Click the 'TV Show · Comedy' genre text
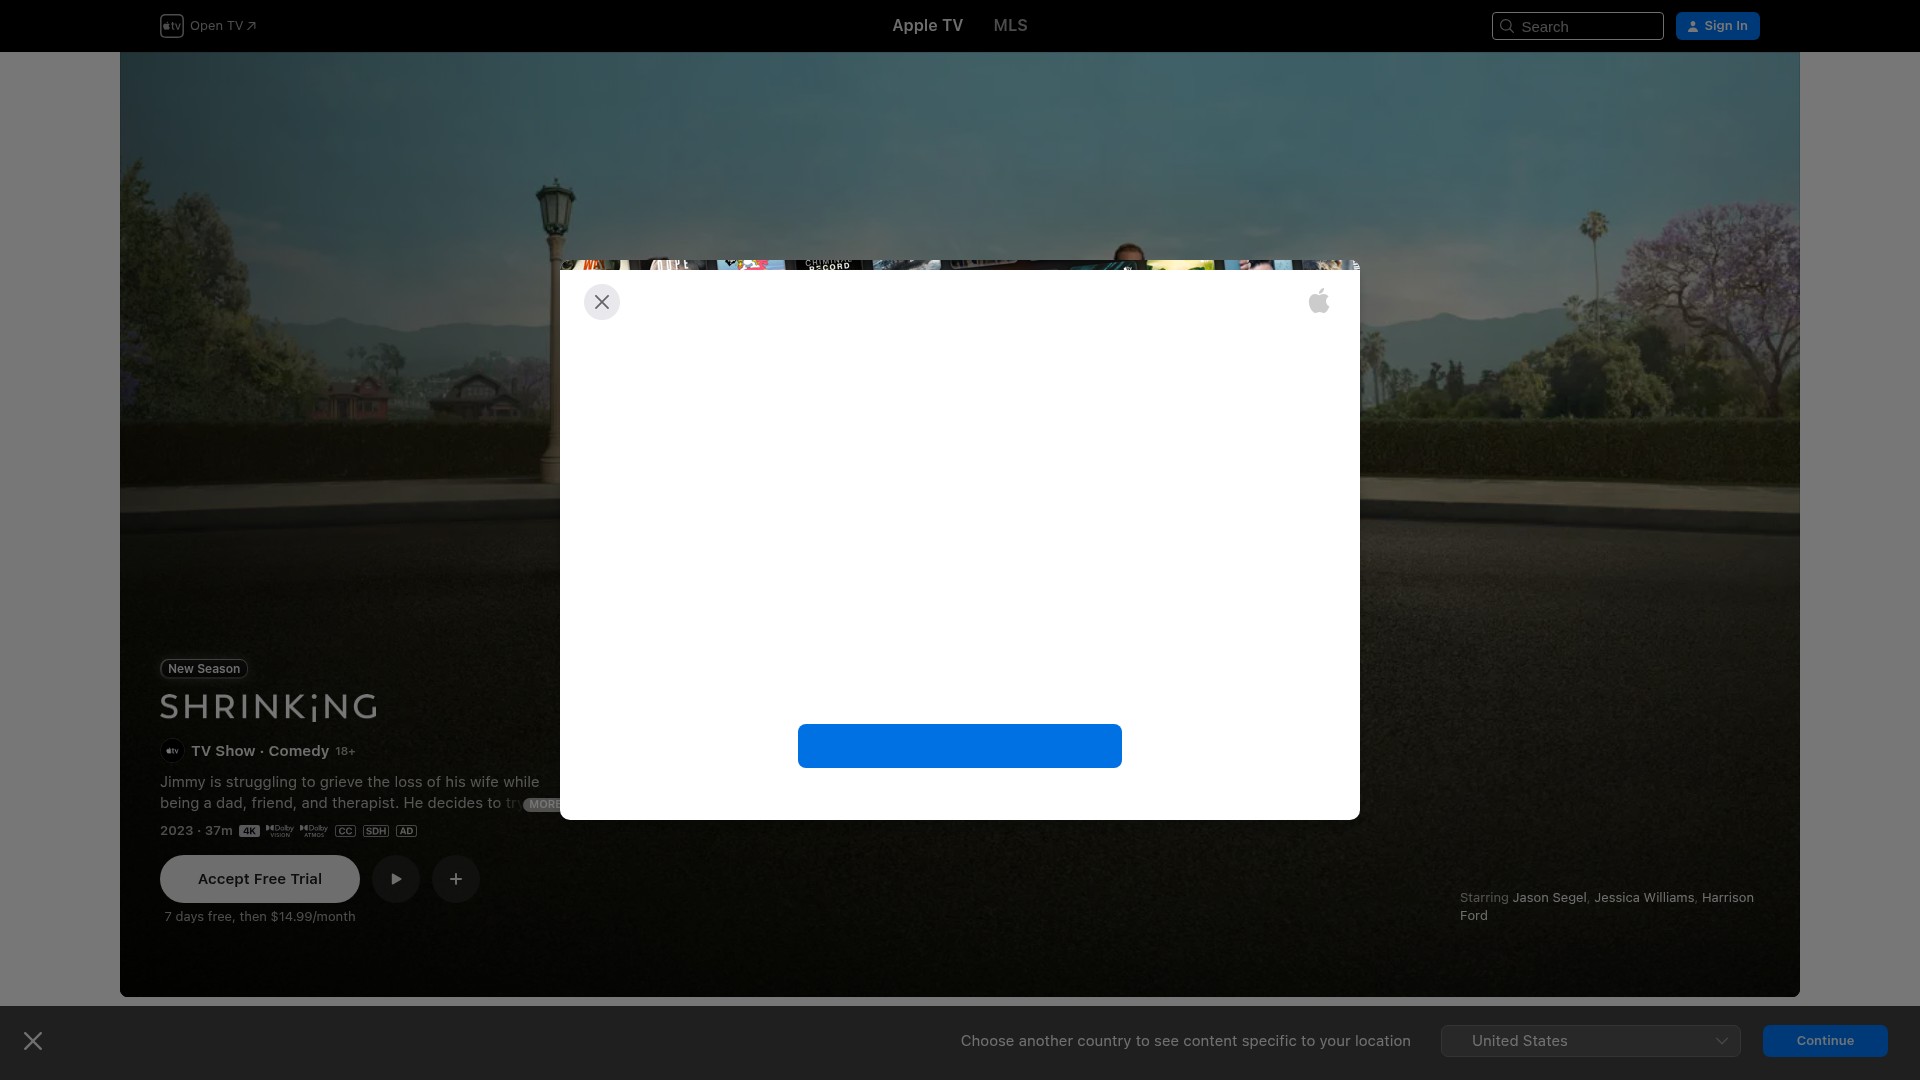The height and width of the screenshot is (1080, 1920). [260, 751]
